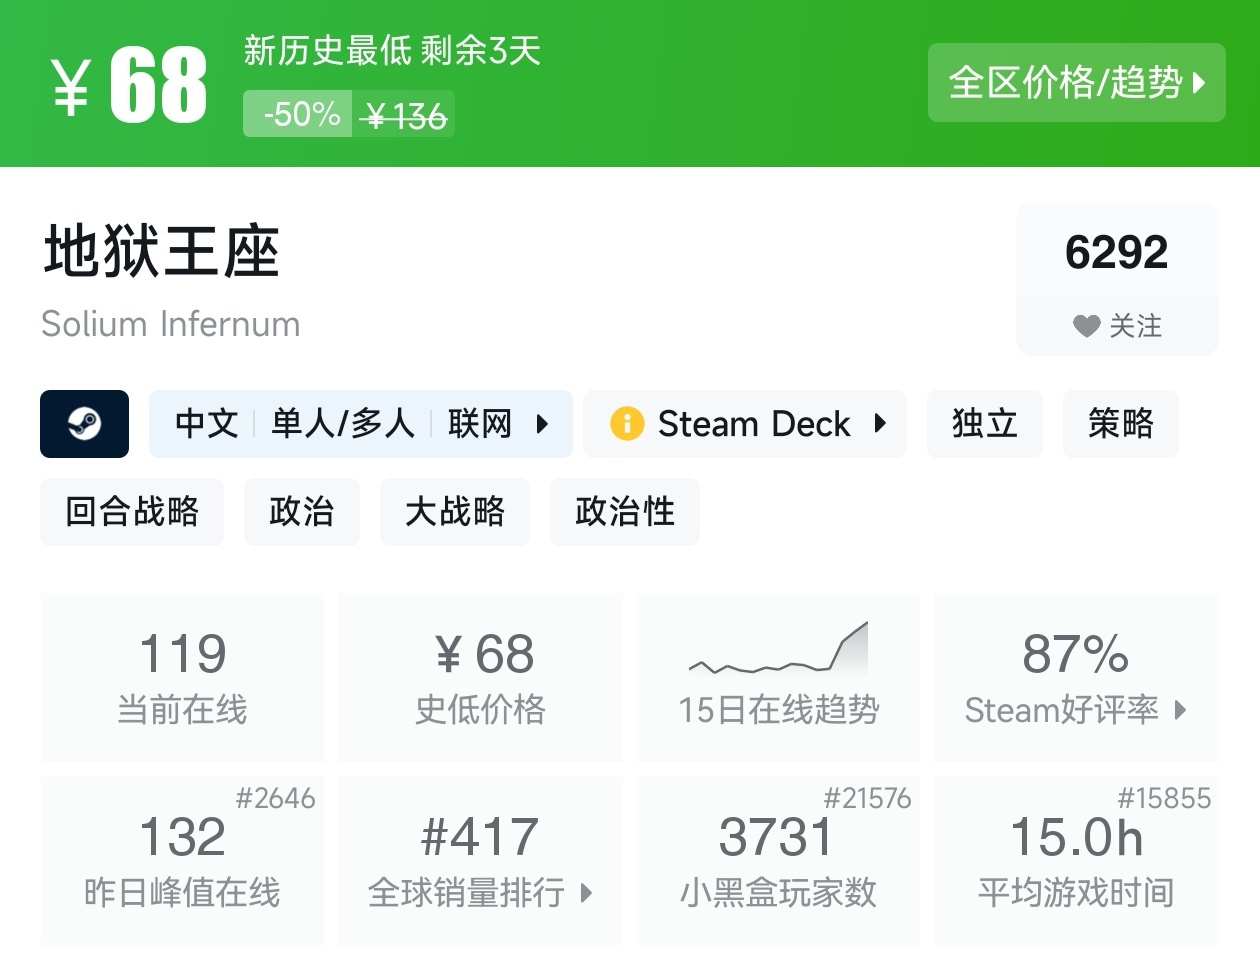Viewport: 1260px width, 959px height.
Task: Click the Steam platform logo icon
Action: pyautogui.click(x=84, y=424)
